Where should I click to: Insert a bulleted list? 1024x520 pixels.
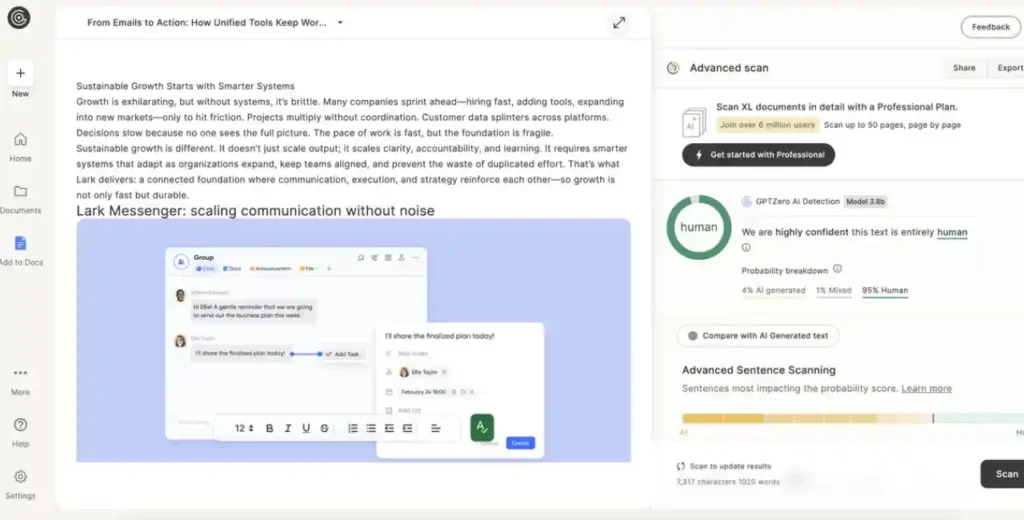(371, 429)
